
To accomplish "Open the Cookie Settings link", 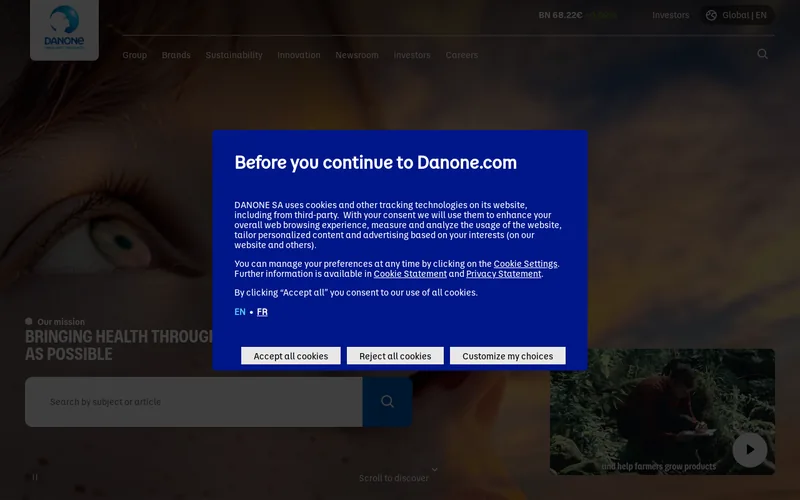I will click(x=525, y=263).
